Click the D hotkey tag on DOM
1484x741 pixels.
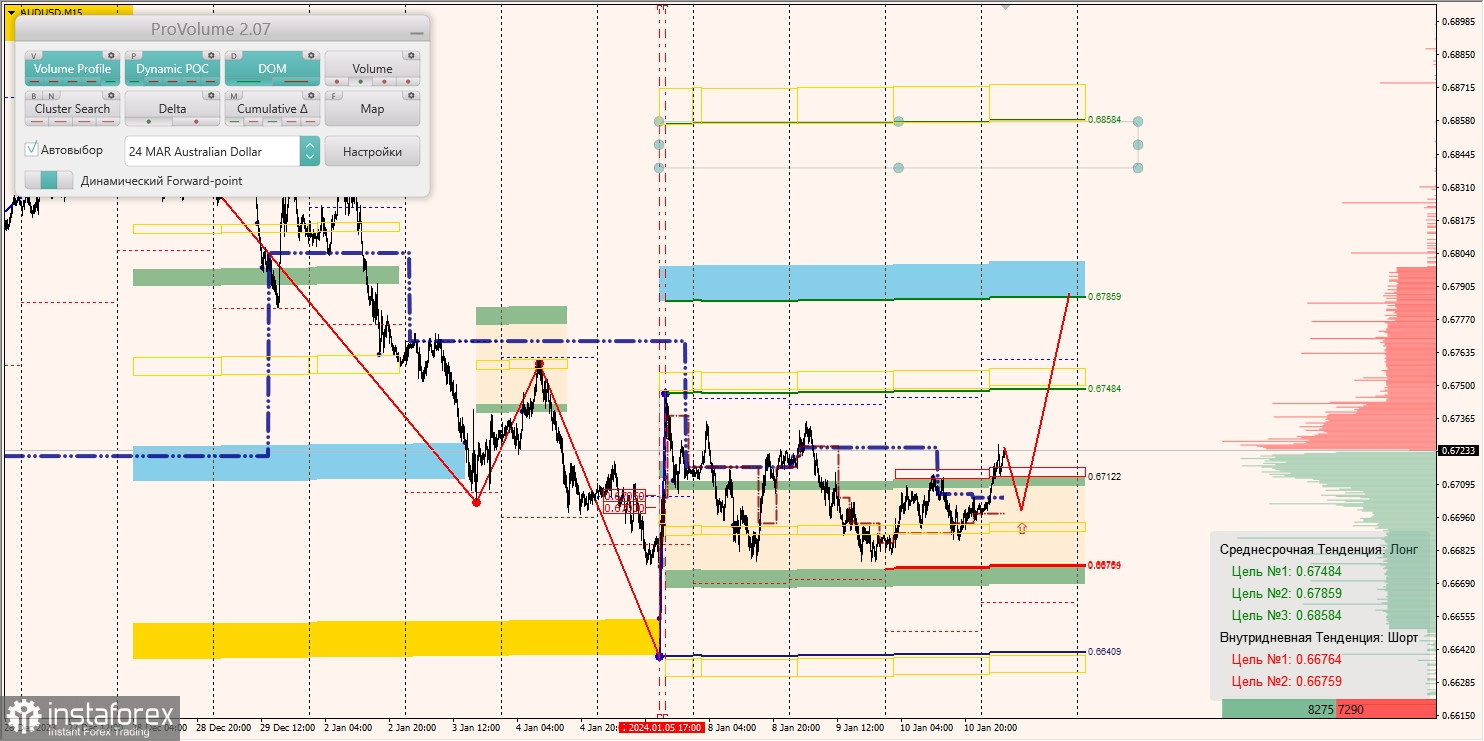pyautogui.click(x=235, y=56)
